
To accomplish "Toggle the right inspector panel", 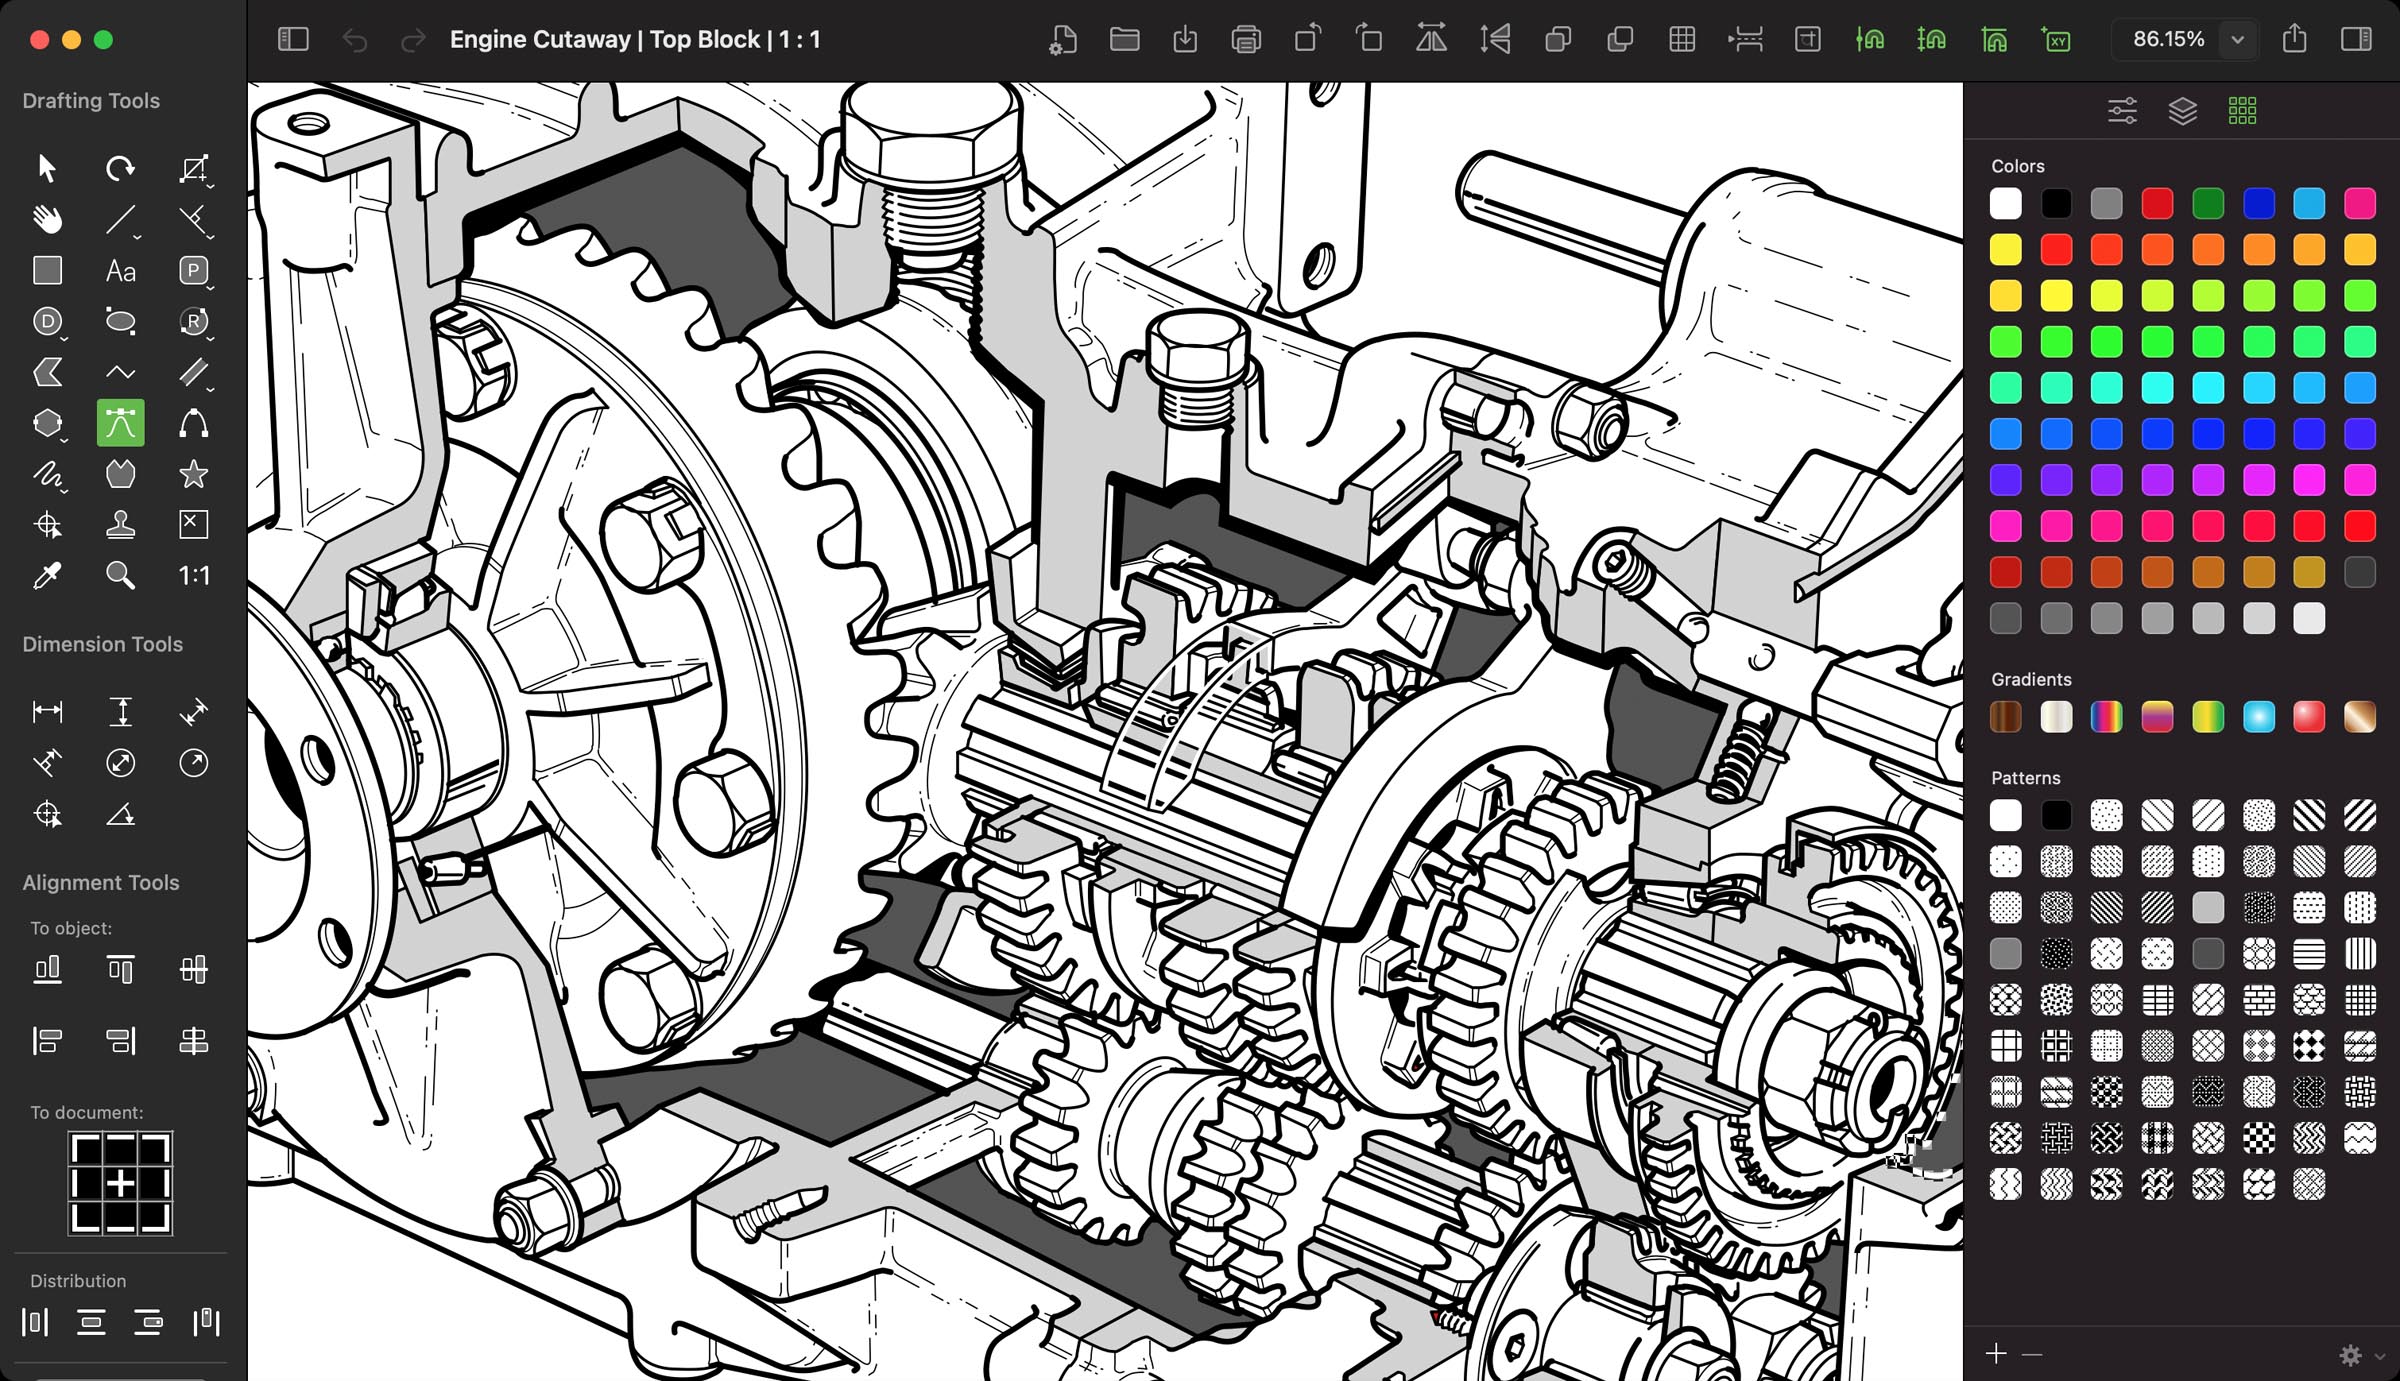I will point(2356,39).
